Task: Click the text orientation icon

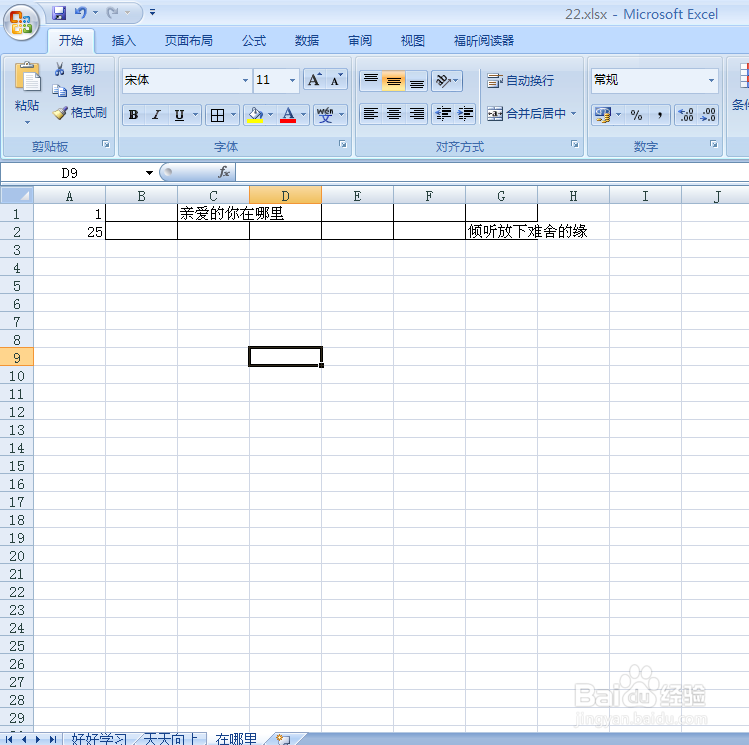Action: pos(444,80)
